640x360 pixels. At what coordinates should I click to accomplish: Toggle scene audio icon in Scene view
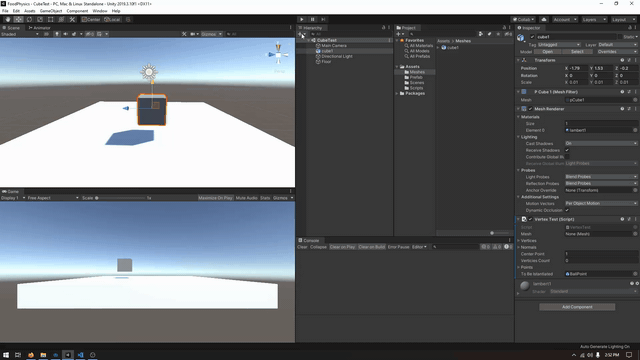(65, 34)
